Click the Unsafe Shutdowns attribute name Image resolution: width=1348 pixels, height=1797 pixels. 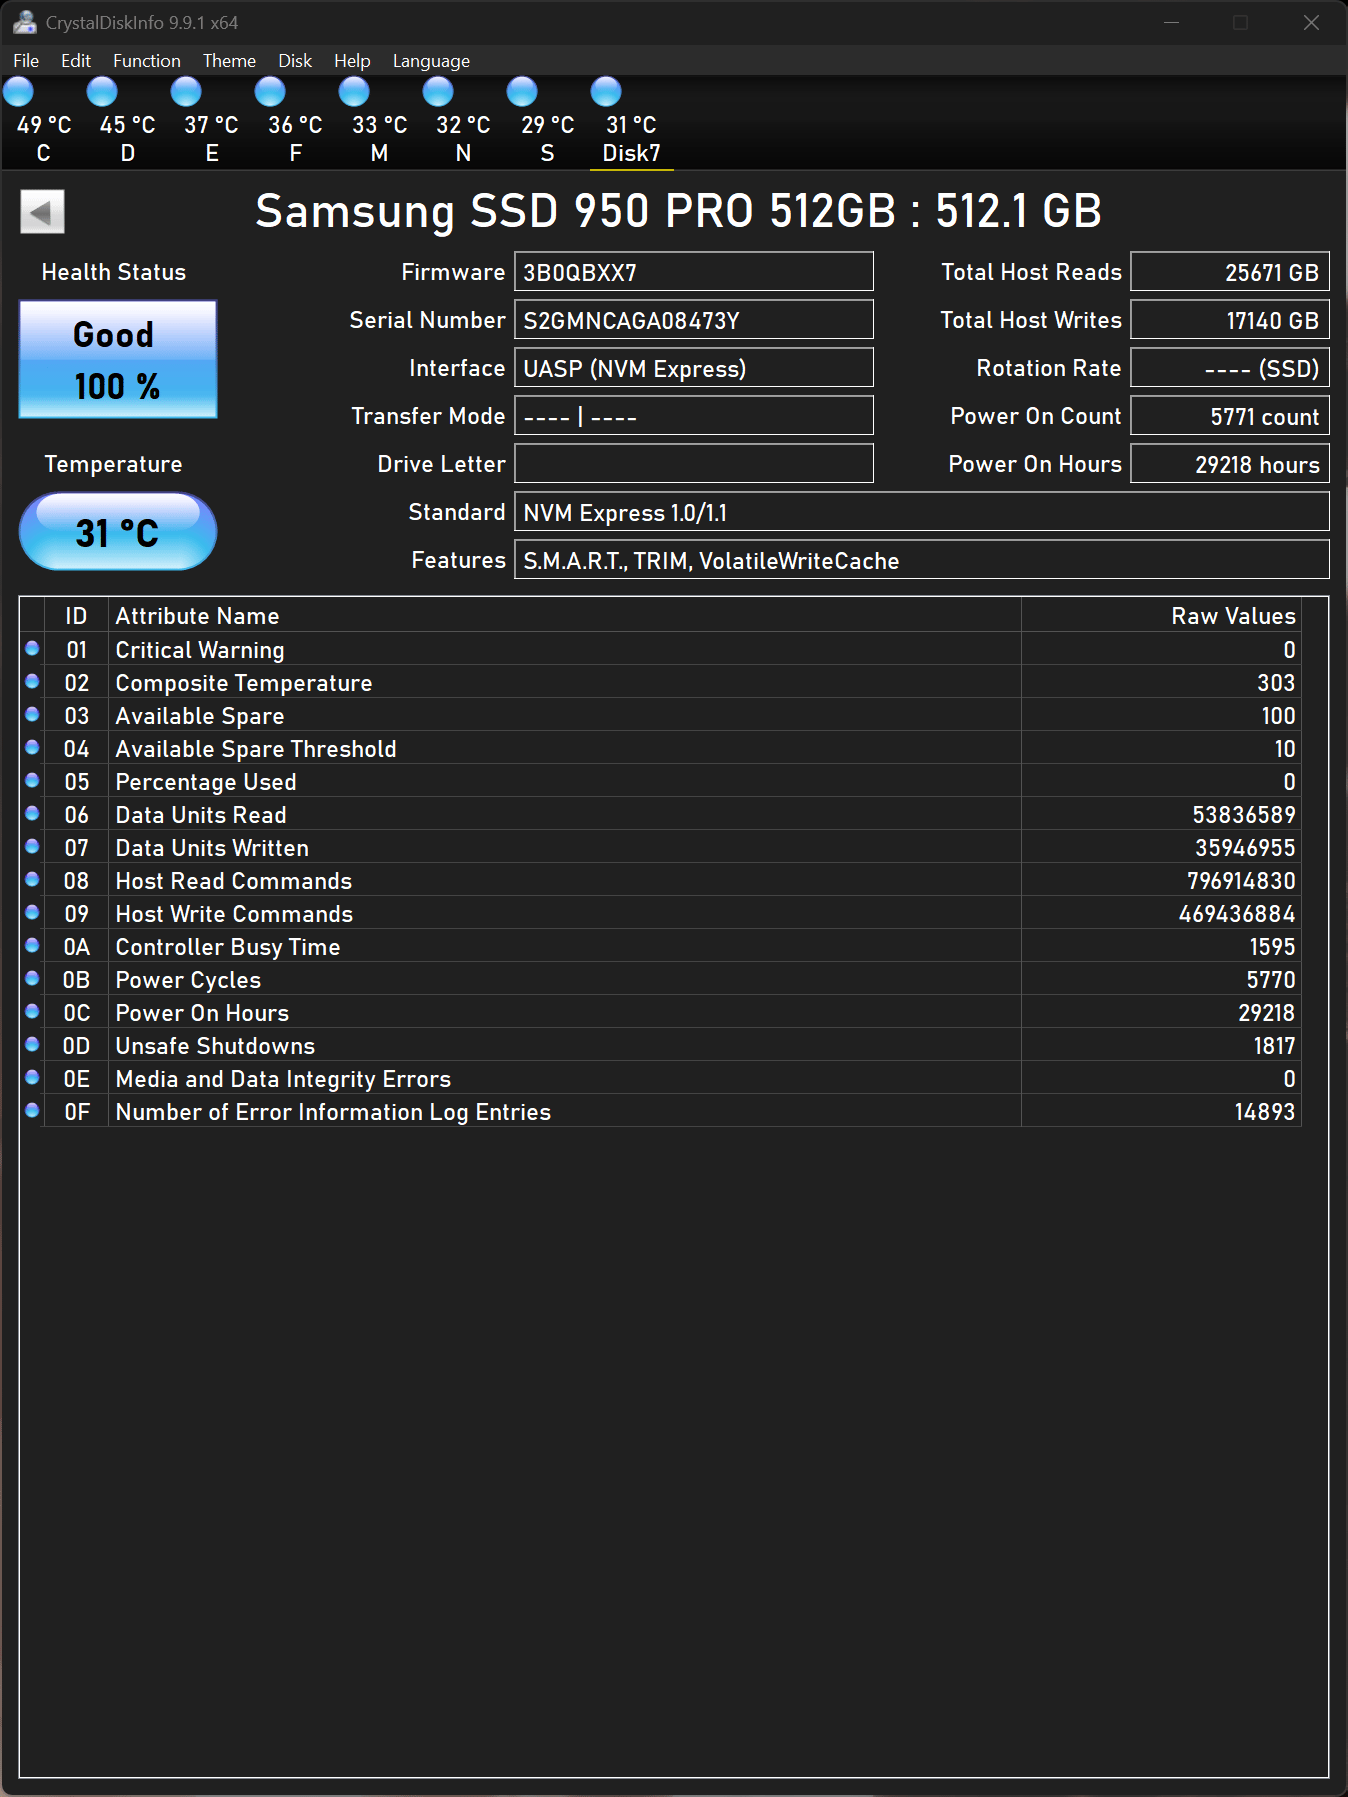(215, 1046)
